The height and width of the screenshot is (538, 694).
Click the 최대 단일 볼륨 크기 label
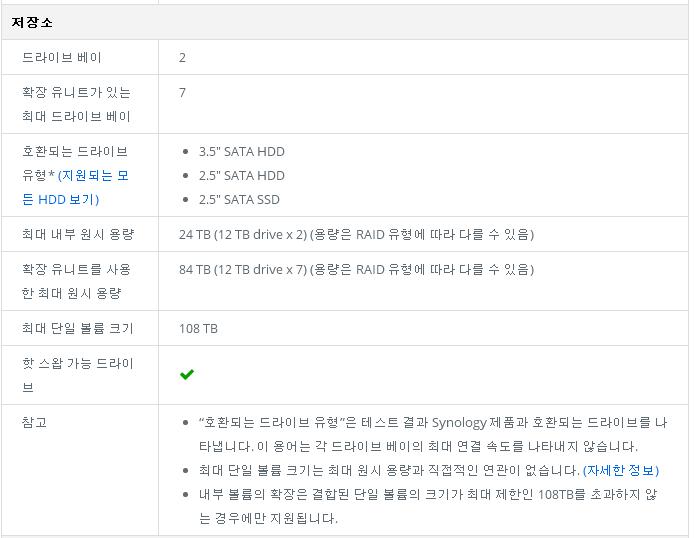77,328
